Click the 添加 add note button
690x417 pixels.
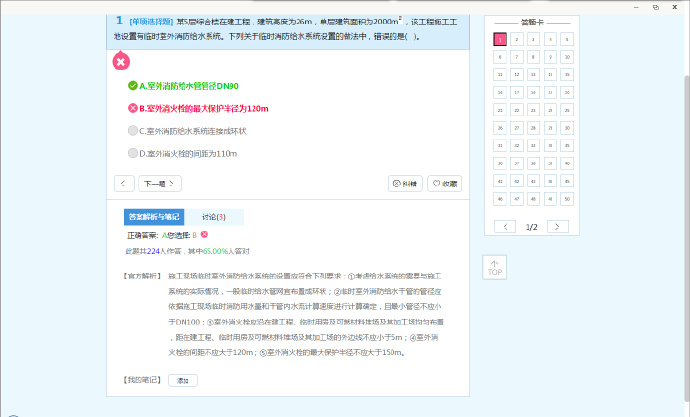click(182, 380)
